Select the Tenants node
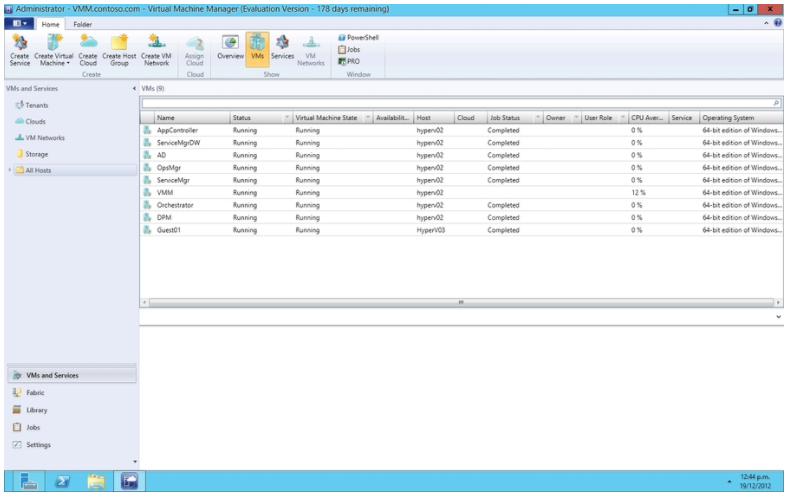Screen dimensions: 786x497 [32, 105]
